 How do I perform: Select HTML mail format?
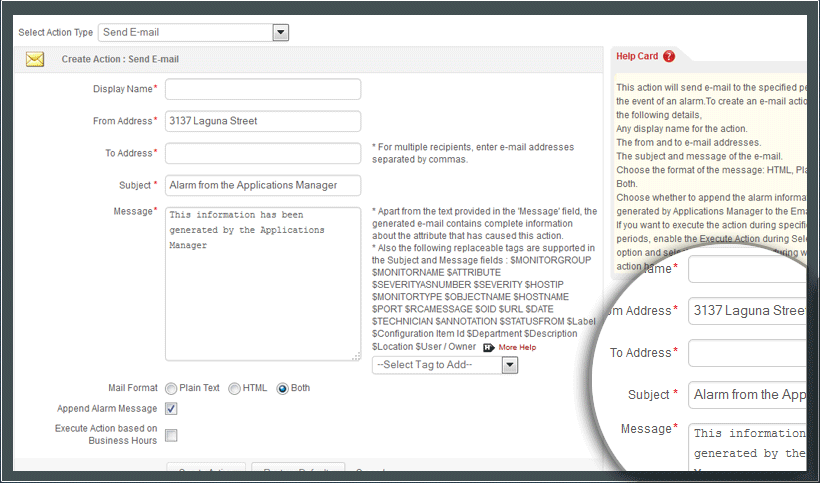pos(234,388)
